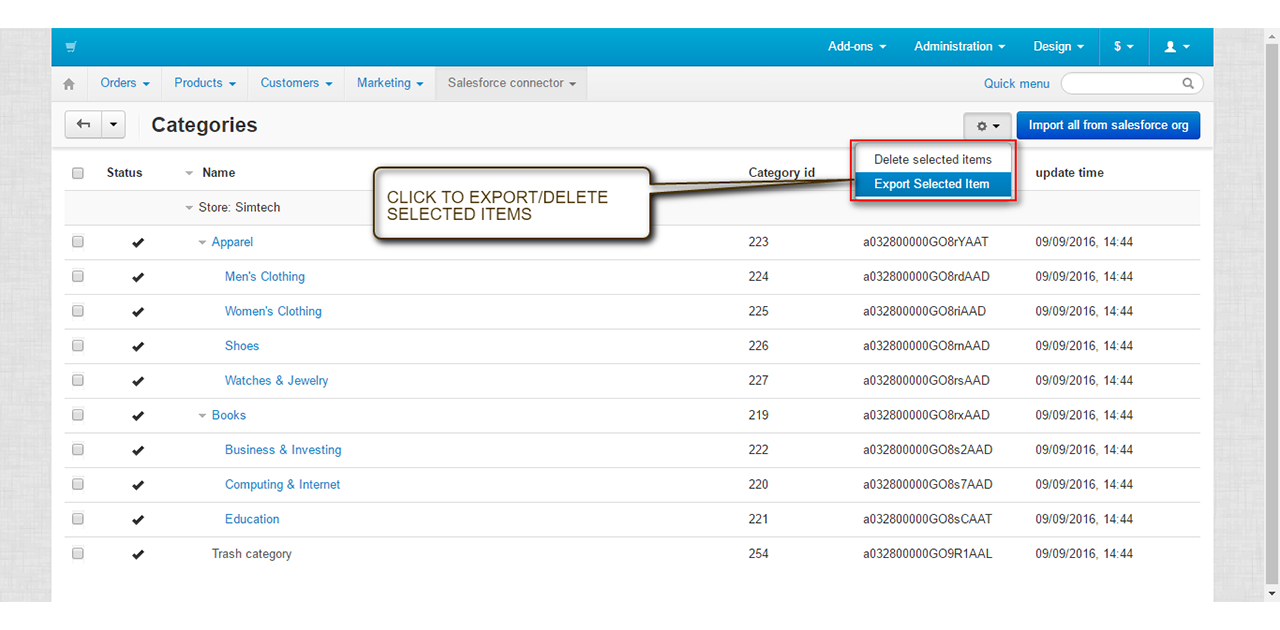This screenshot has height=630, width=1280.
Task: Click Import all from salesforce org
Action: [1108, 126]
